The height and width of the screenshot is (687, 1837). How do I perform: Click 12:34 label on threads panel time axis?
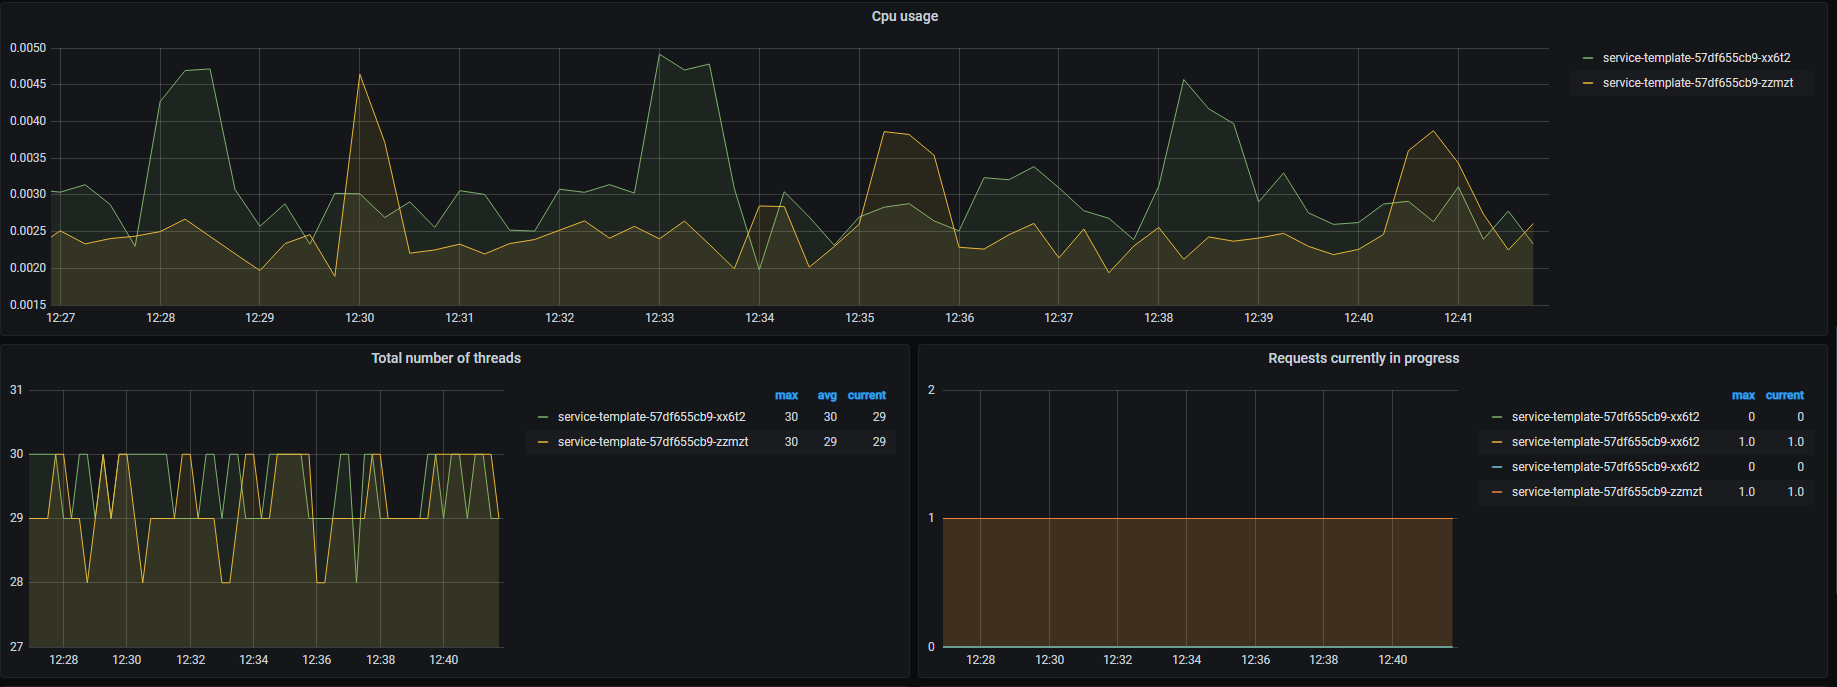tap(254, 660)
